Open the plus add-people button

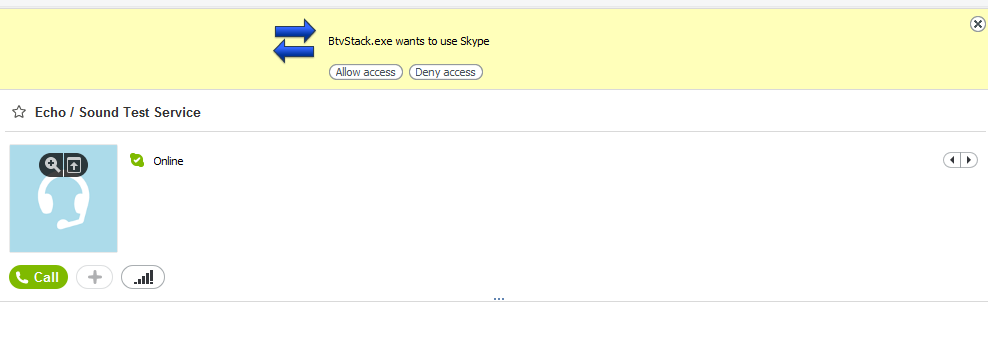point(95,277)
